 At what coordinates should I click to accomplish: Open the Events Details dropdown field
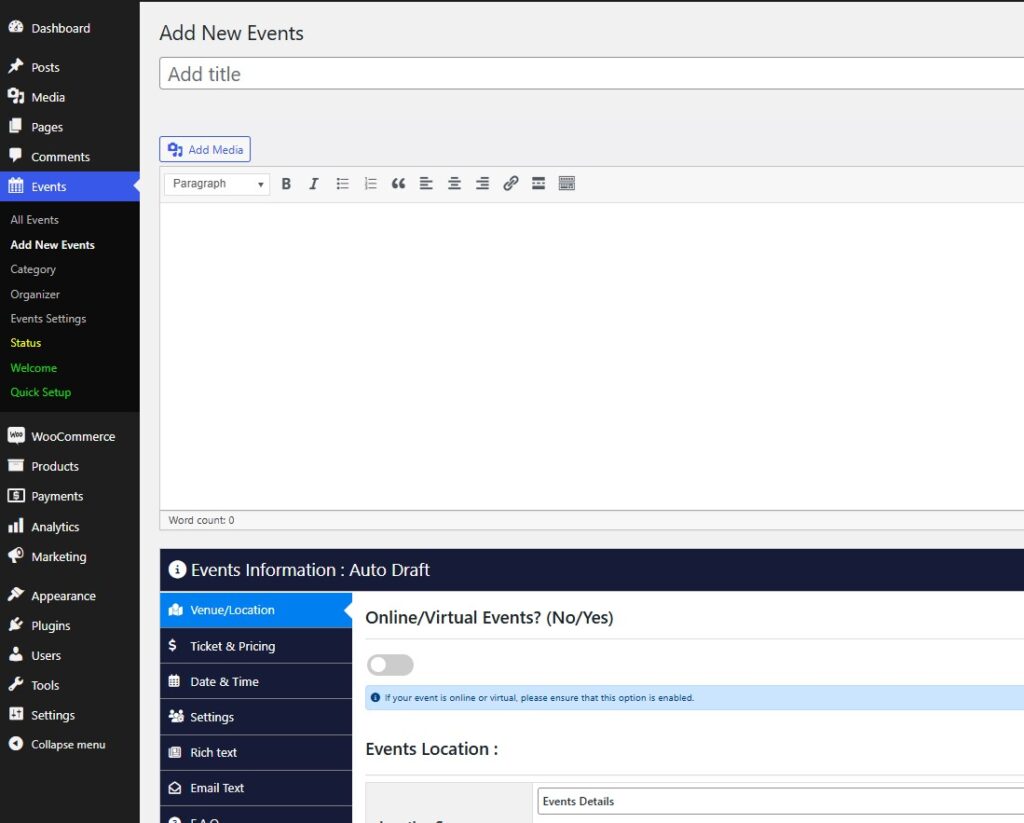[780, 801]
